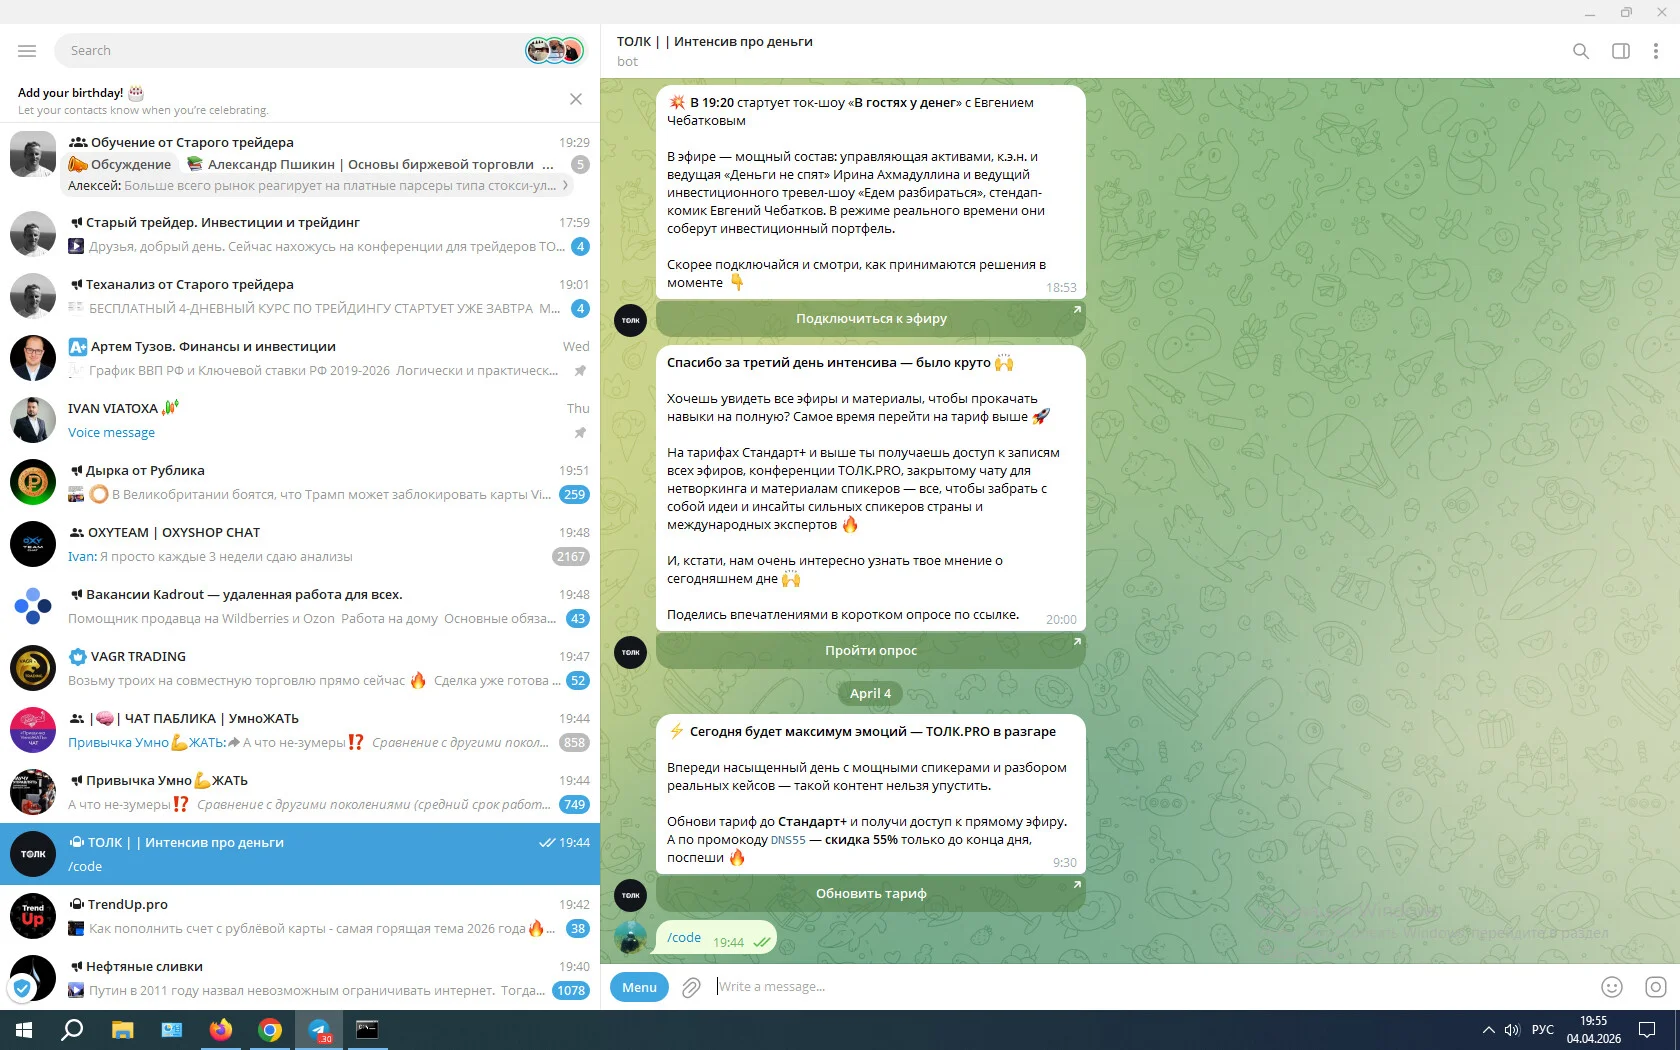Open Теханализ от Старого трейдера channel
The height and width of the screenshot is (1050, 1680).
[x=300, y=296]
